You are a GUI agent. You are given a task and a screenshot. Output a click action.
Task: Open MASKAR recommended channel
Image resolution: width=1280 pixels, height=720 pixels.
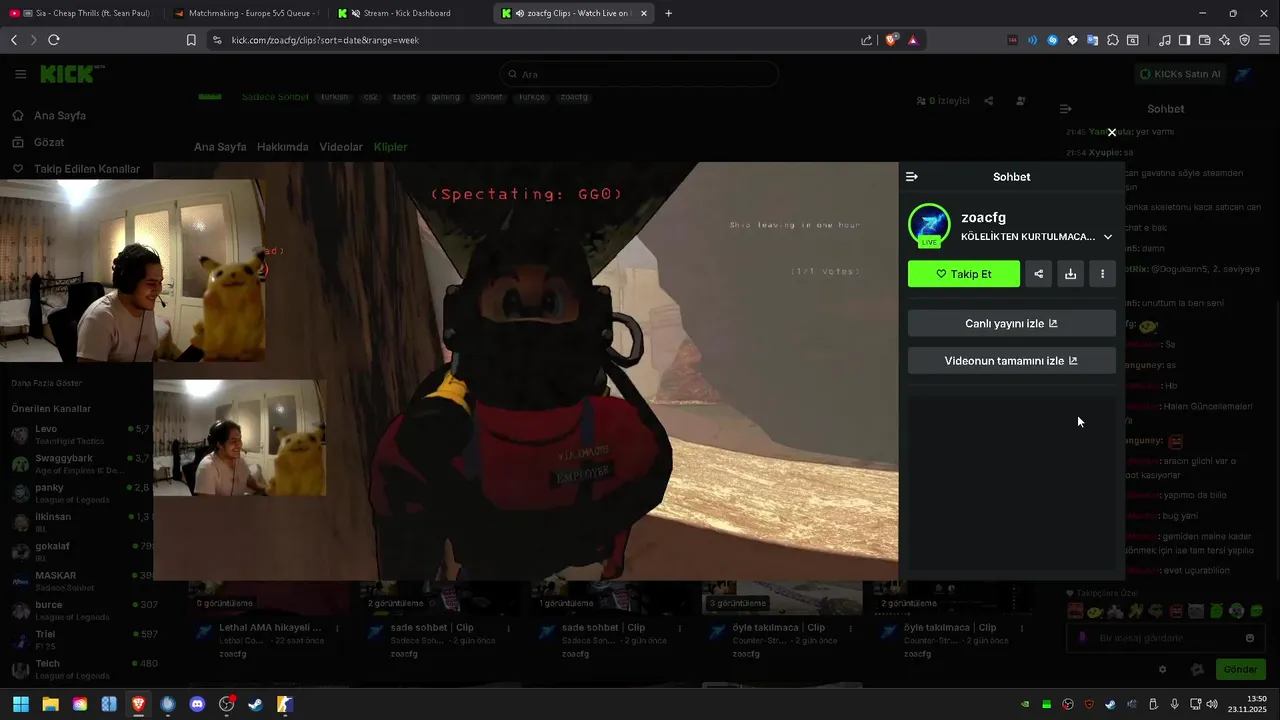coord(80,581)
